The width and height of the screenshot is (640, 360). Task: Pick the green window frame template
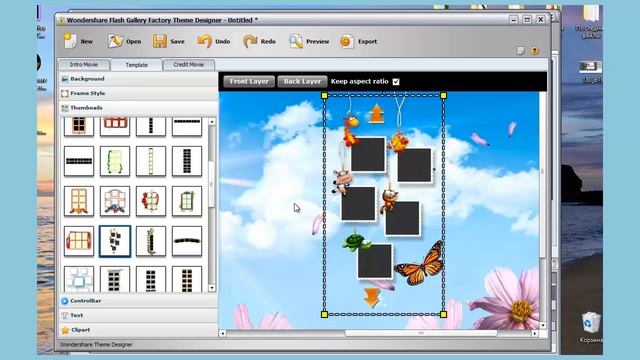(x=187, y=201)
